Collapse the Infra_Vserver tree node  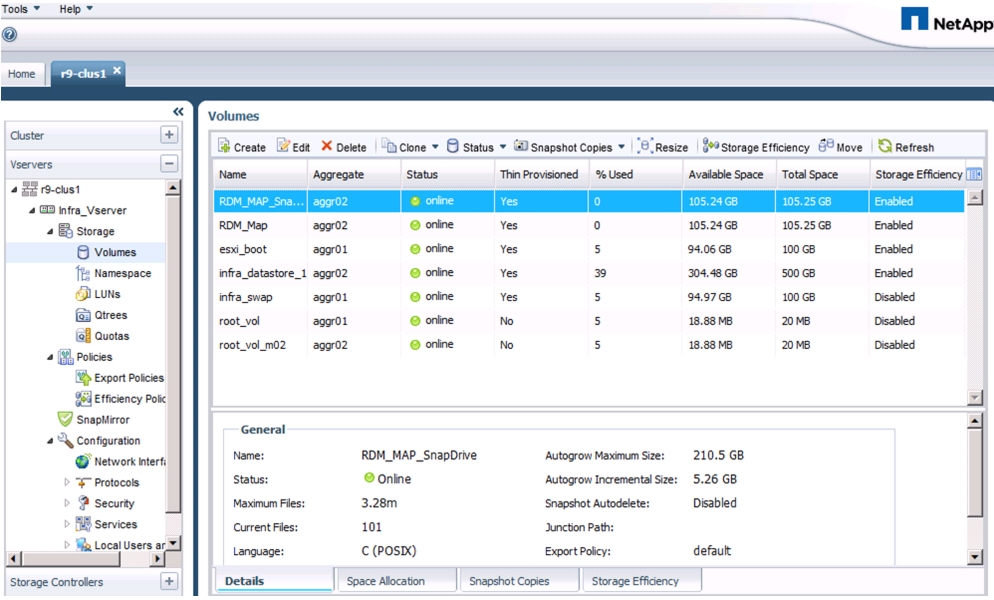(32, 211)
